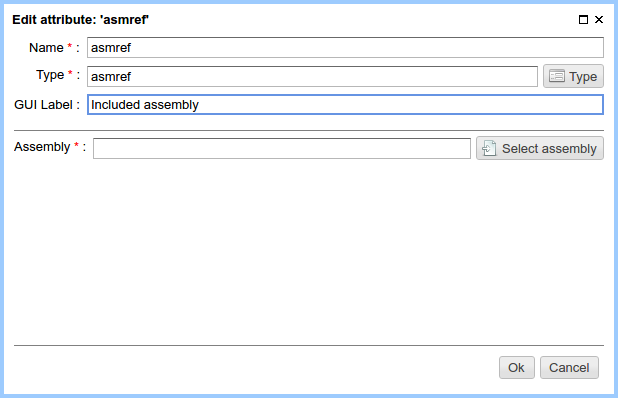Click into the Type text field

pos(312,76)
